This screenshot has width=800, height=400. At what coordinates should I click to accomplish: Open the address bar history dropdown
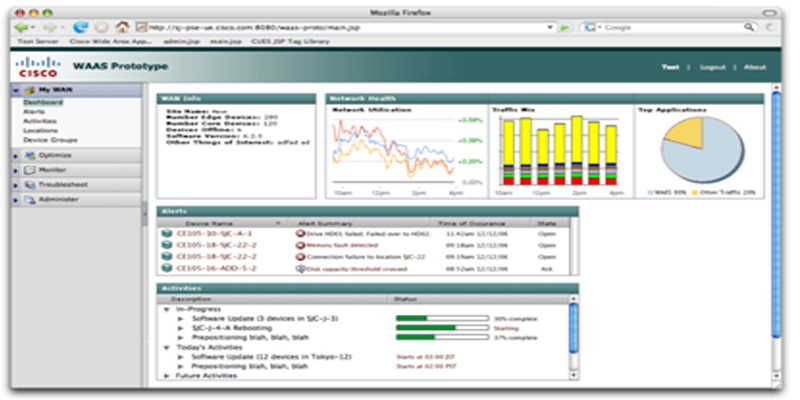coord(550,28)
